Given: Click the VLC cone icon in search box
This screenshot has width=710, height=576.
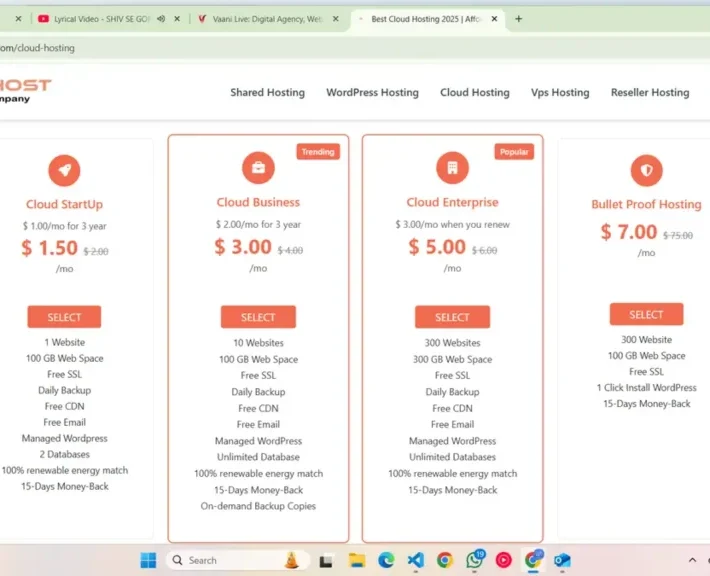Looking at the screenshot, I should (x=292, y=560).
